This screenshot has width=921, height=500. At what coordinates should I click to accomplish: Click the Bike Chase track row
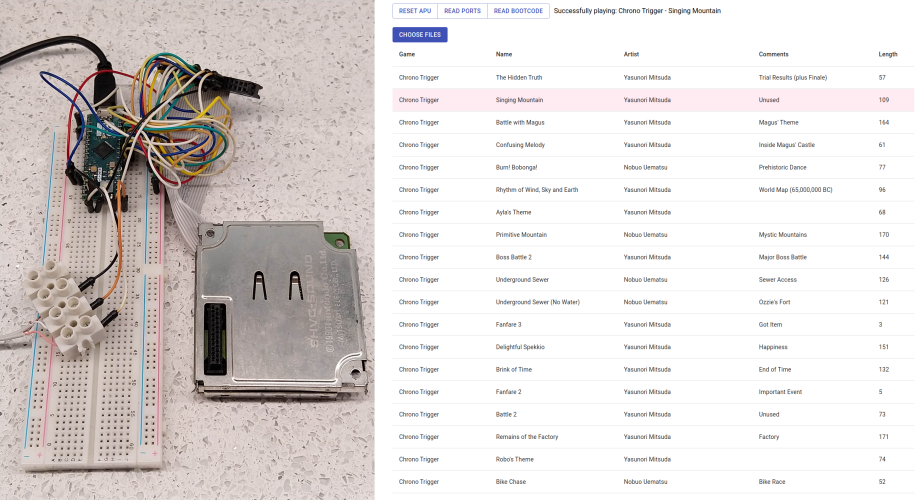pos(510,482)
